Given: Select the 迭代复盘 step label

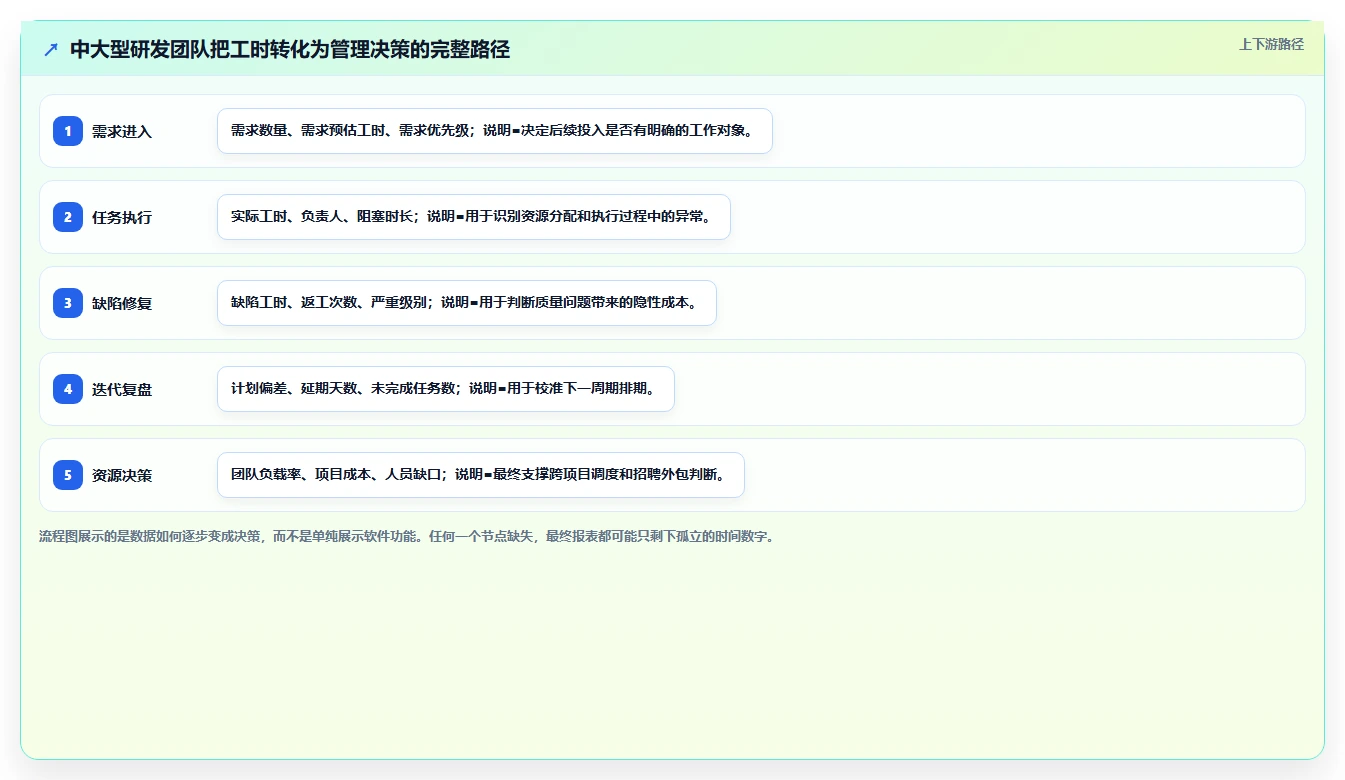Looking at the screenshot, I should (x=122, y=389).
